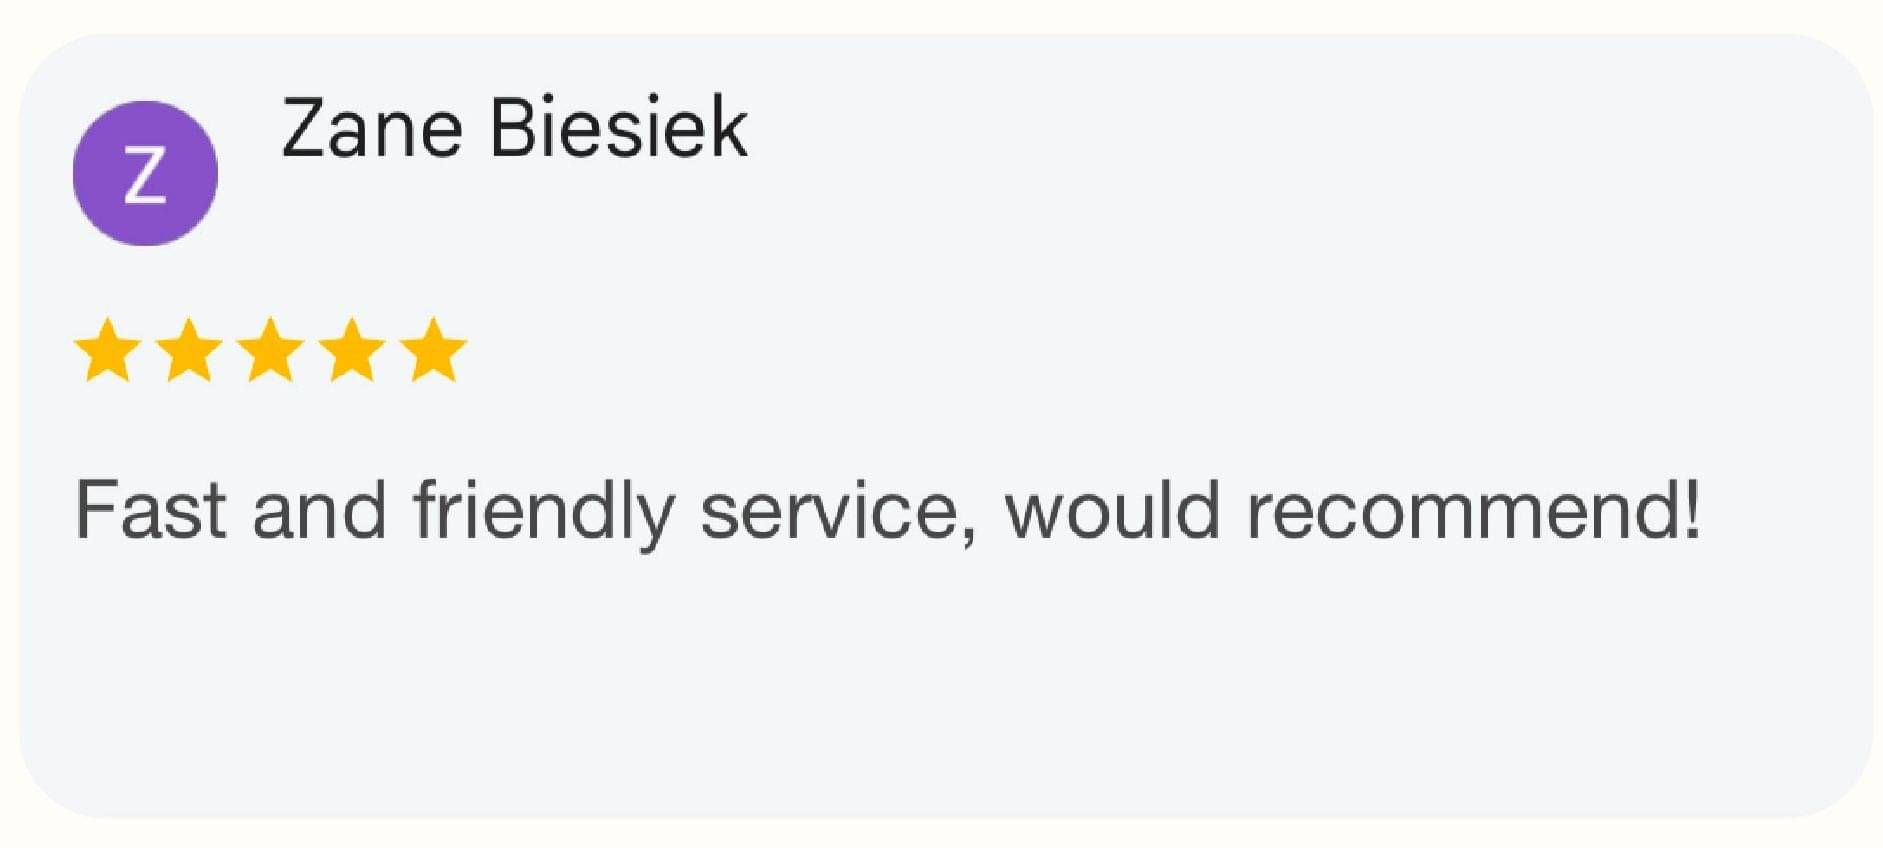
Task: Click the surname "Biesiek"
Action: point(618,128)
